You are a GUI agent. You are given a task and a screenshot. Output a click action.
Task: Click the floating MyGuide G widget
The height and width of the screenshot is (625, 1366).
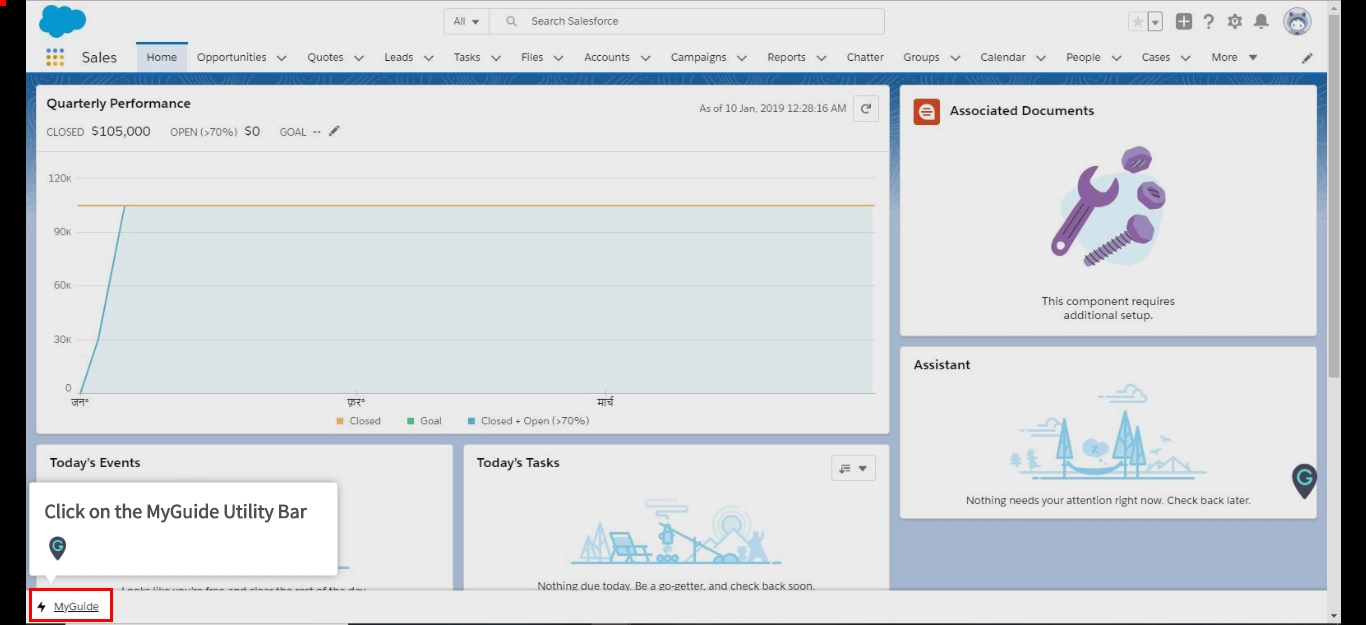click(x=1304, y=481)
